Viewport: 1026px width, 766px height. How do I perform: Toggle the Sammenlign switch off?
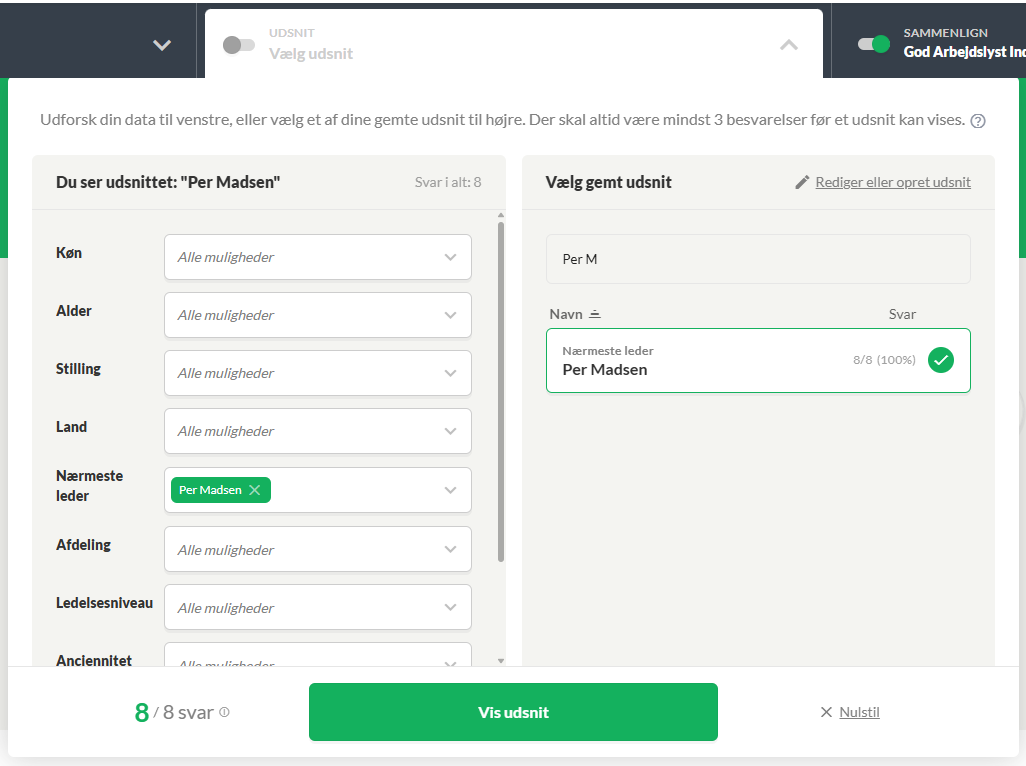coord(874,44)
